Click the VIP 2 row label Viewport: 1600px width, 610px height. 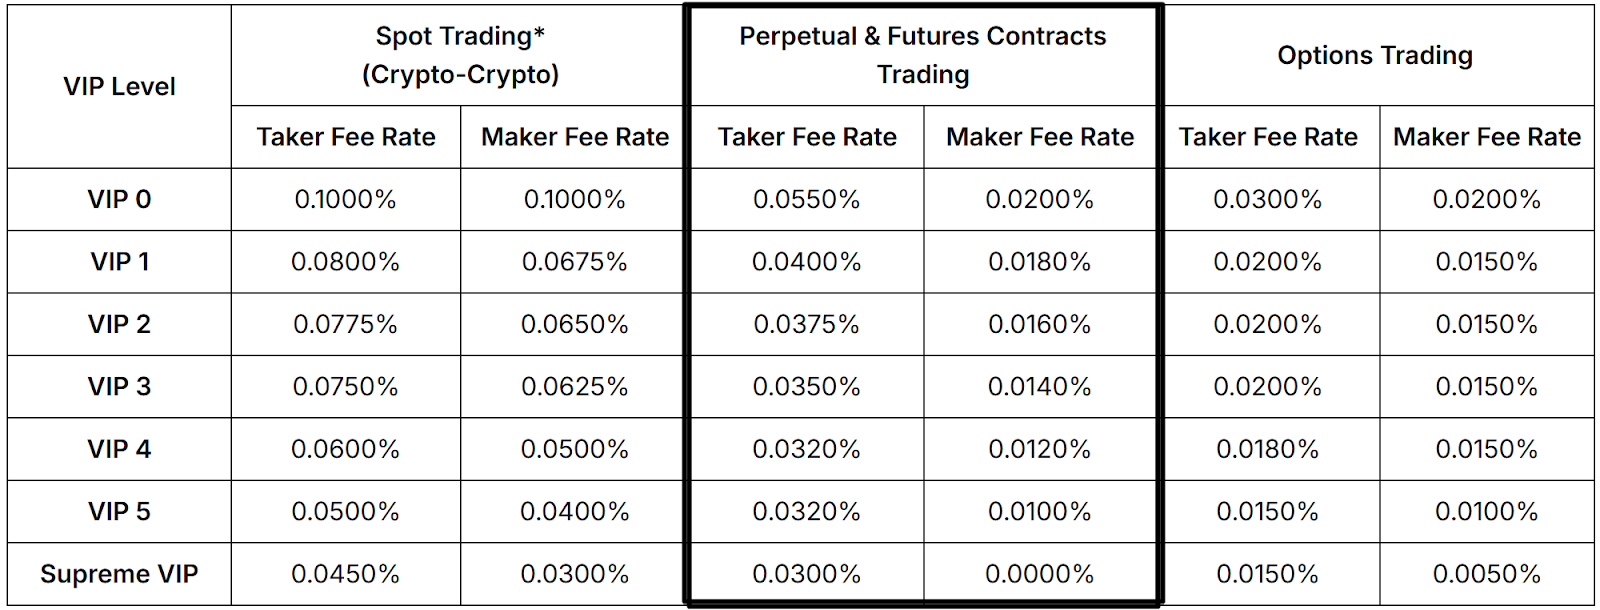tap(119, 324)
